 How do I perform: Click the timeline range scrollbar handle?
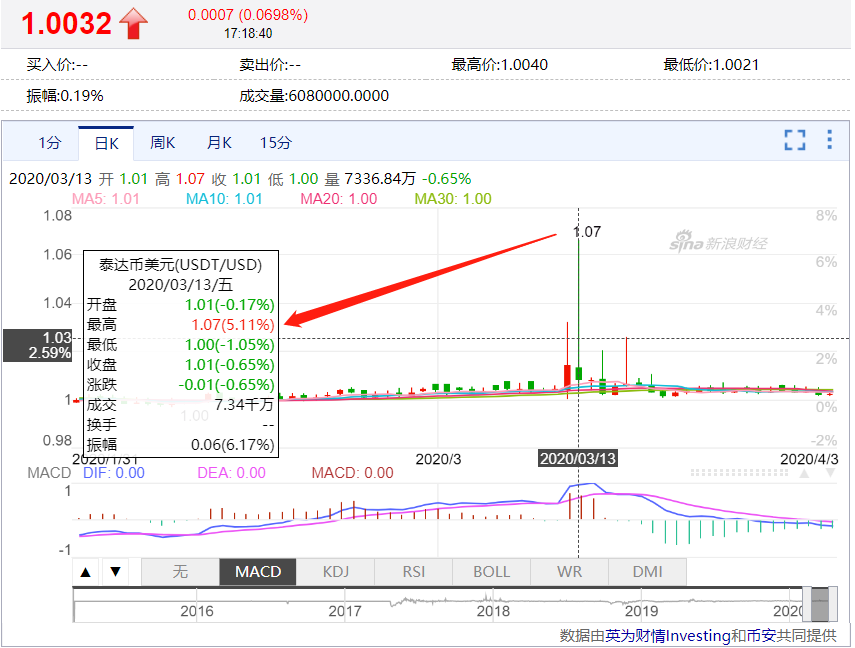coord(820,604)
